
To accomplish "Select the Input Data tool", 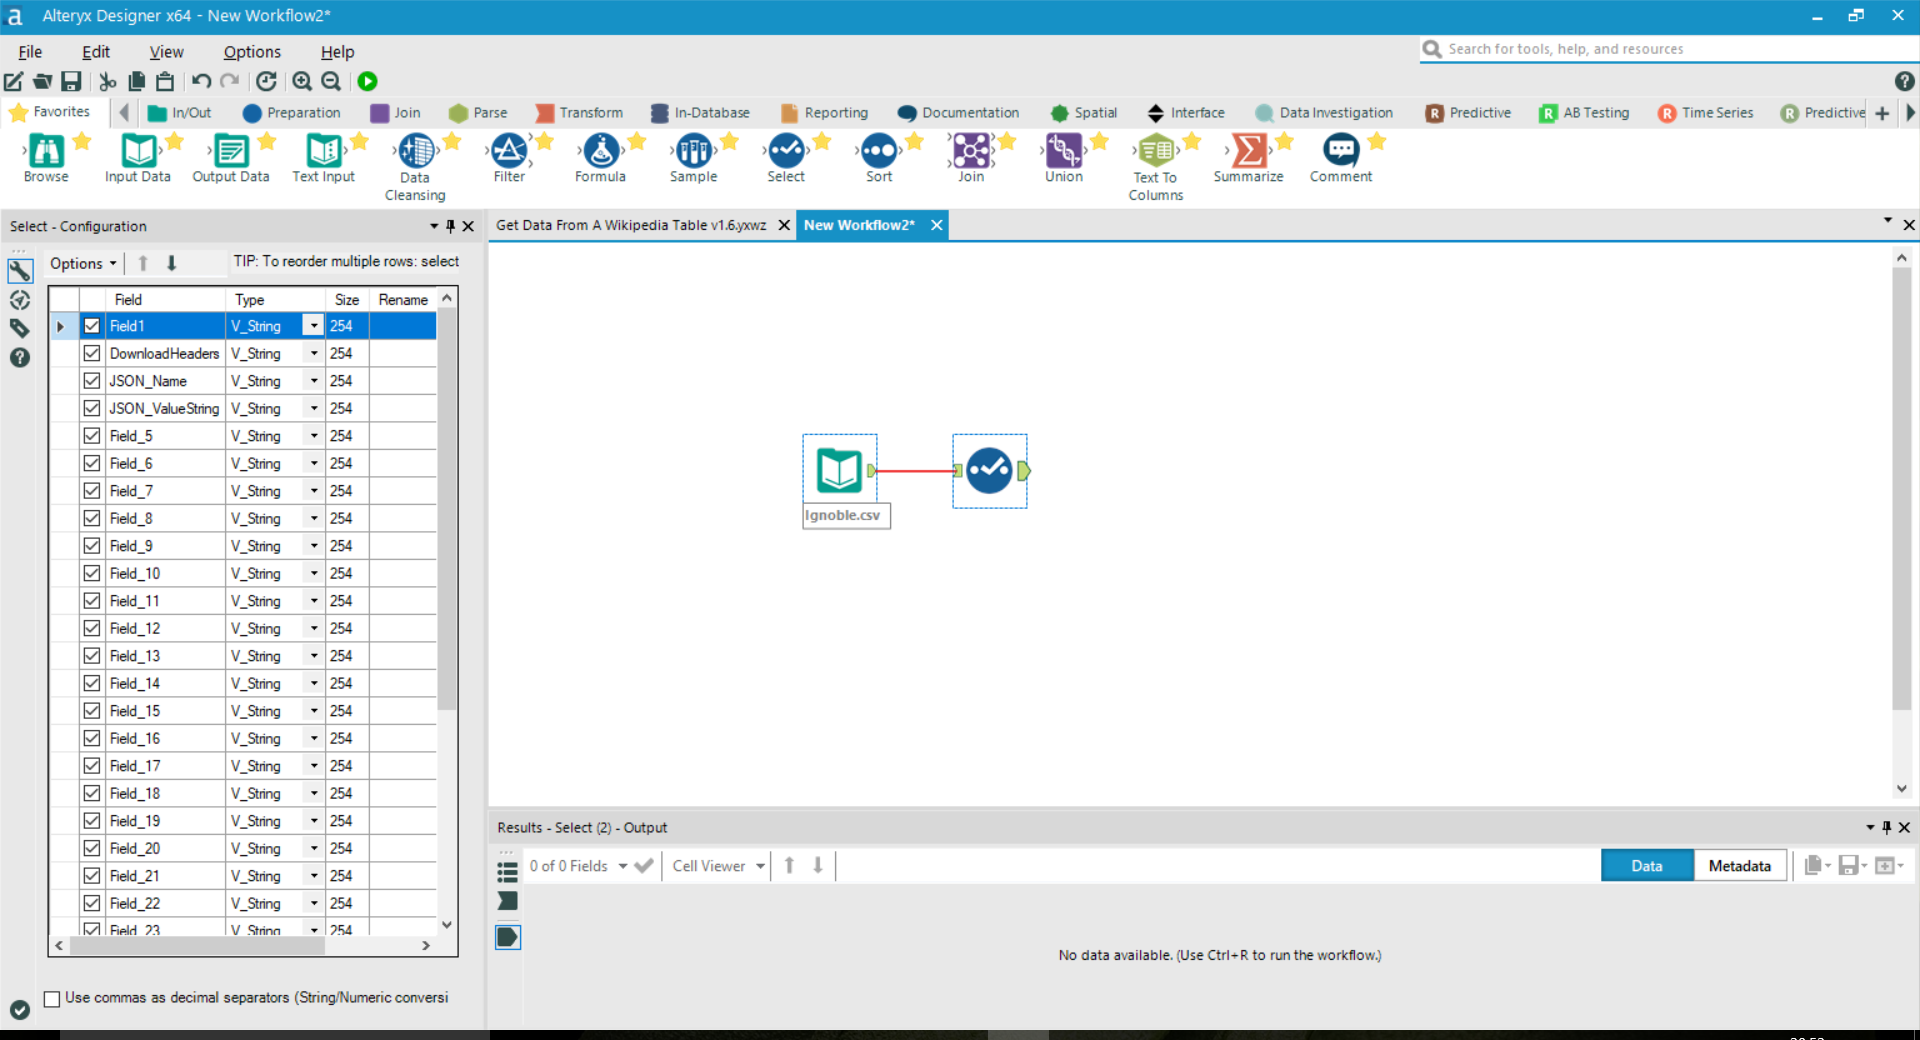I will [139, 151].
